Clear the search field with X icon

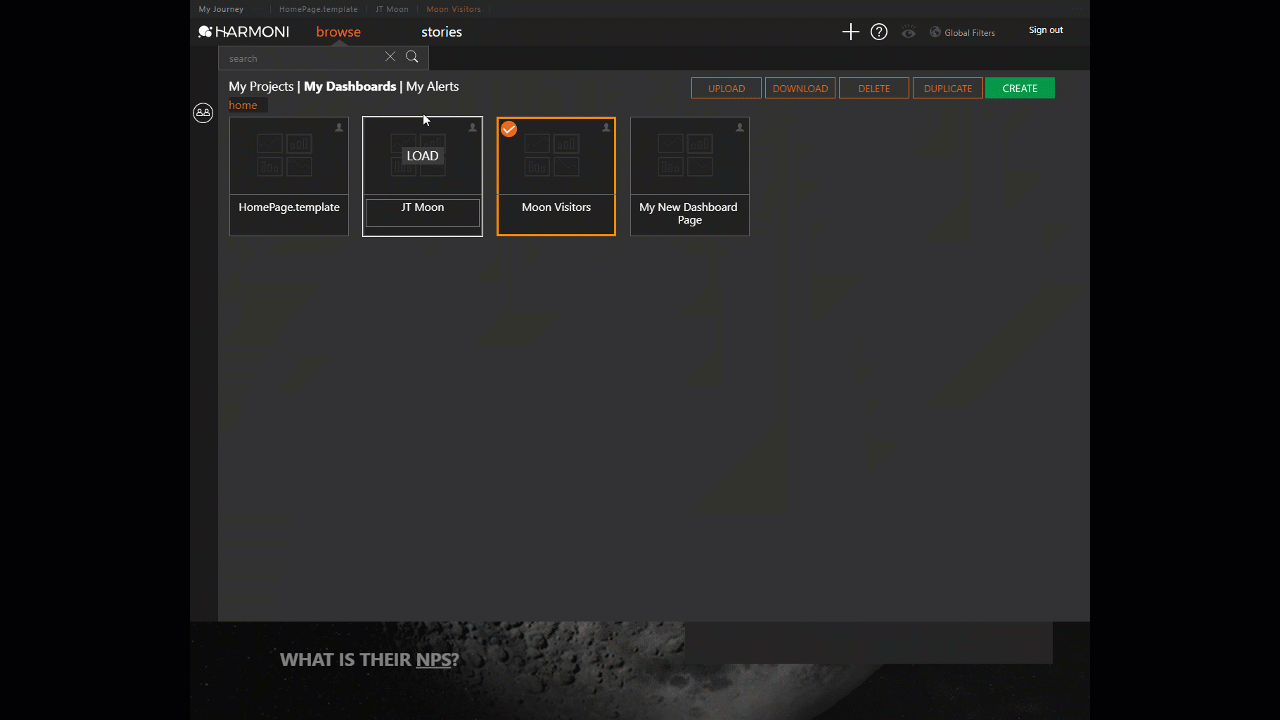[x=390, y=57]
